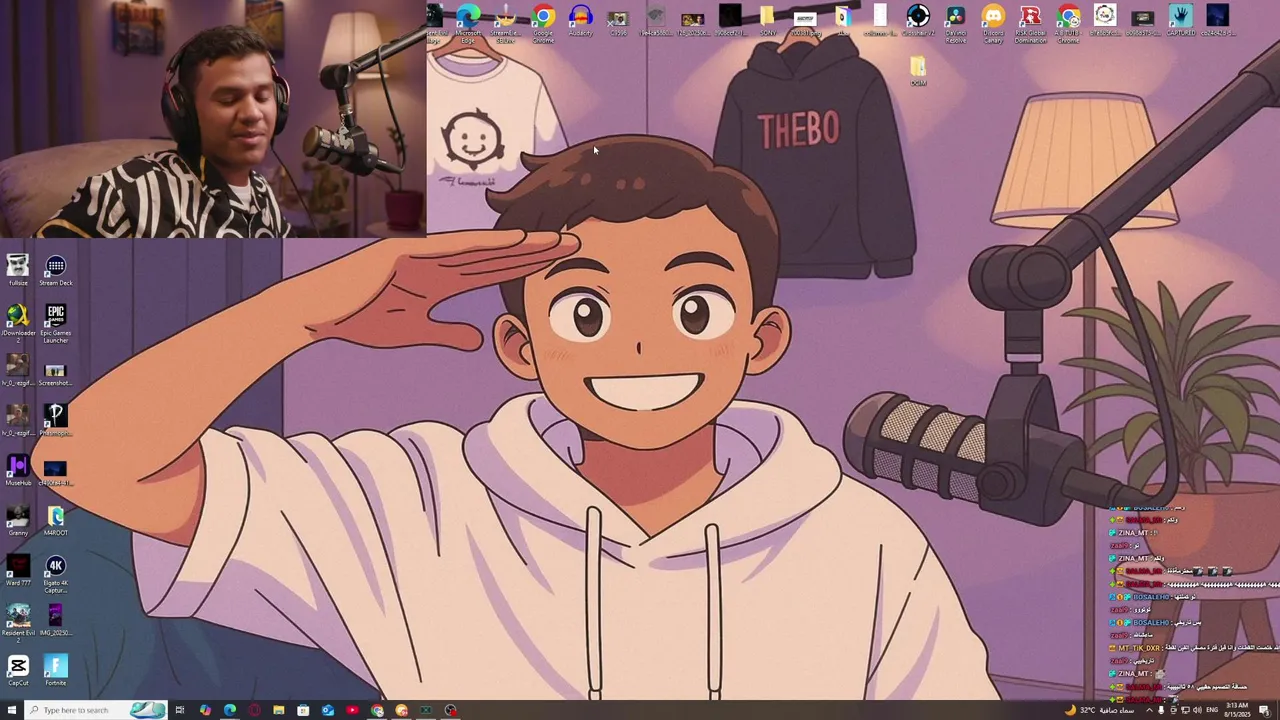Open RISK Global Domination shortcut
This screenshot has width=1280, height=720.
1031,22
